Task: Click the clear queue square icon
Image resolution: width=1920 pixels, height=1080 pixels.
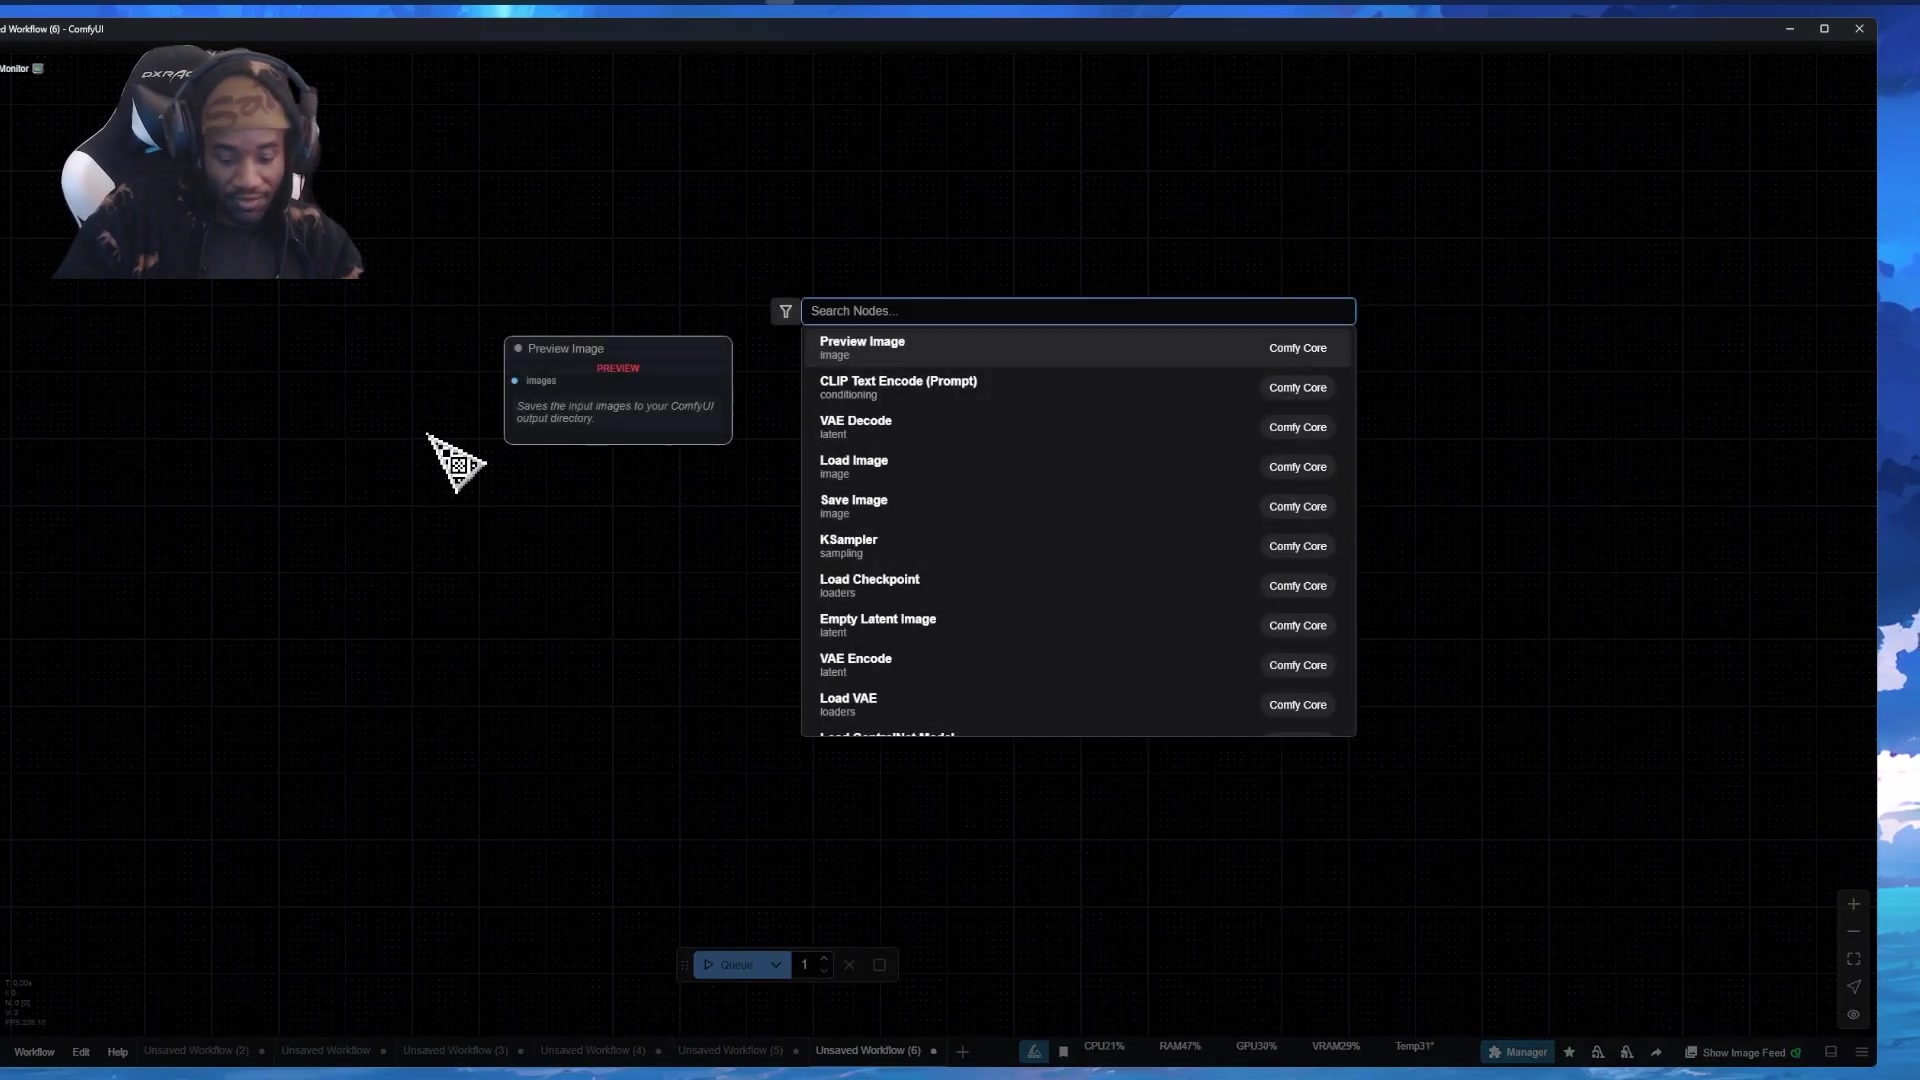Action: (879, 965)
